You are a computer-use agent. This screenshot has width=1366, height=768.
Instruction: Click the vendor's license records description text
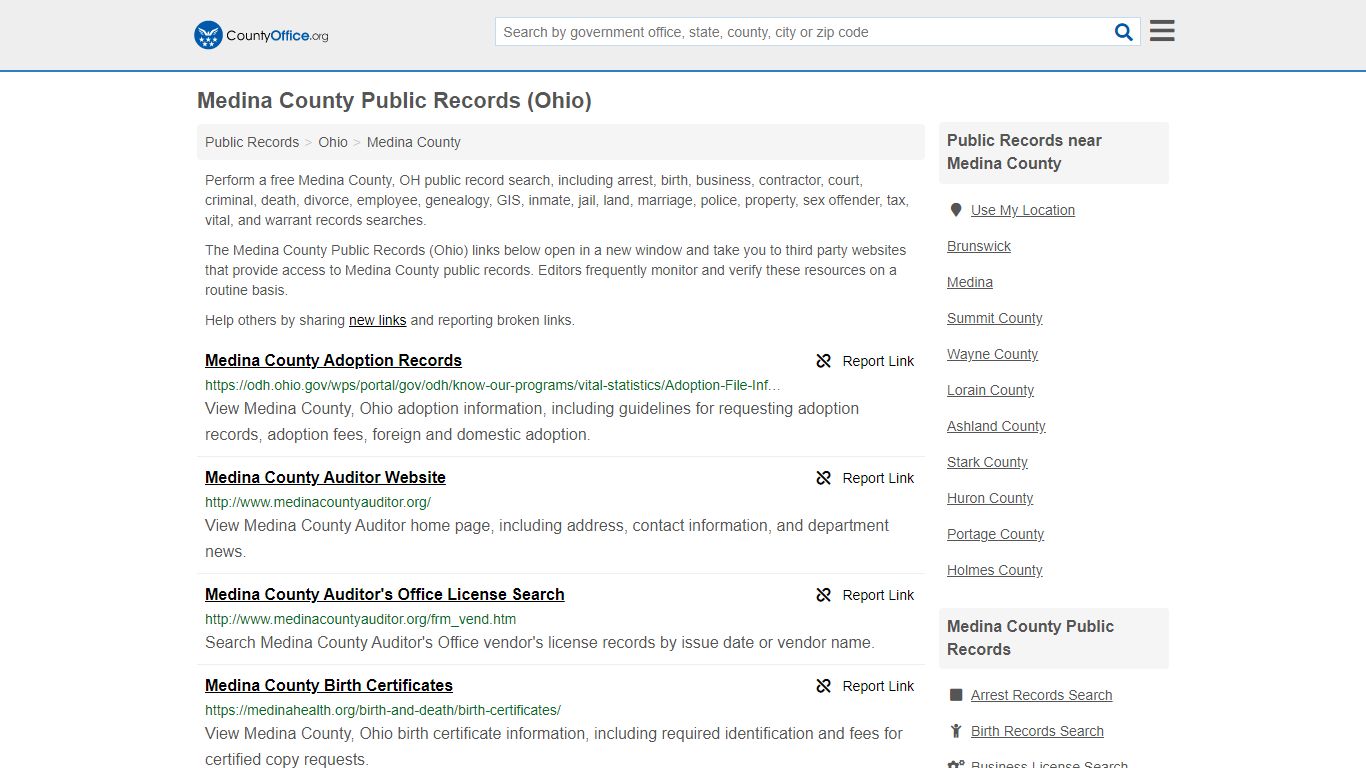(540, 642)
